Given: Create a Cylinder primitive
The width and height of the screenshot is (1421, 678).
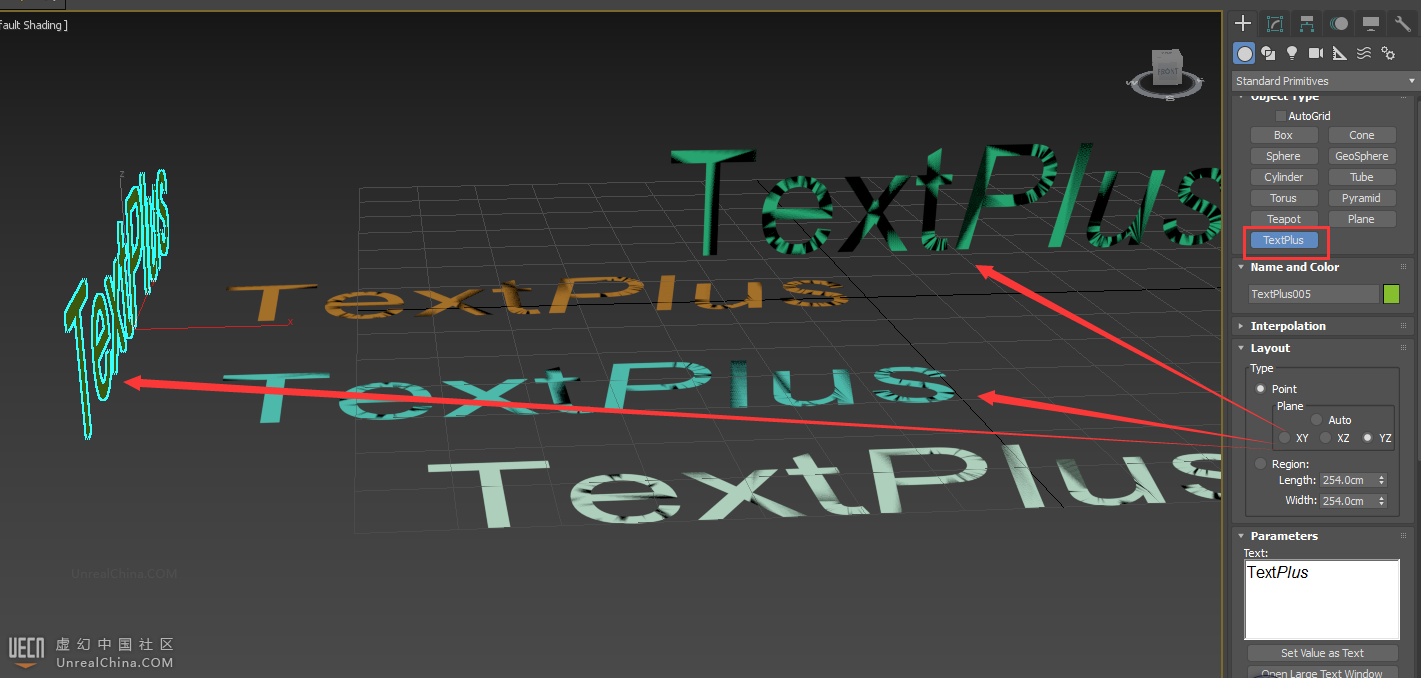Looking at the screenshot, I should (1283, 177).
